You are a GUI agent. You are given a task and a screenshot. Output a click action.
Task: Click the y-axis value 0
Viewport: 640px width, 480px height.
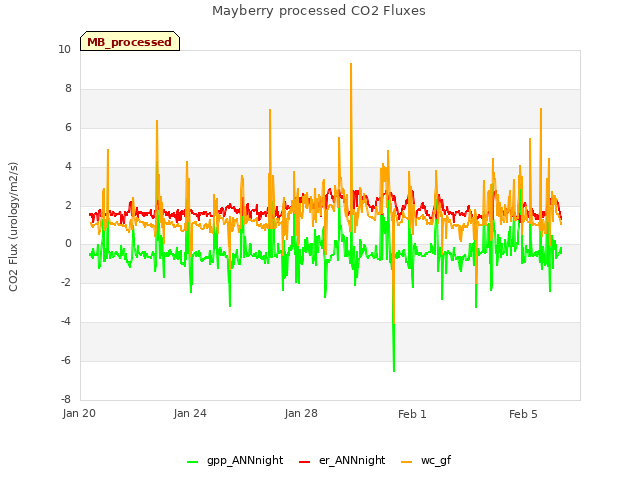[68, 244]
